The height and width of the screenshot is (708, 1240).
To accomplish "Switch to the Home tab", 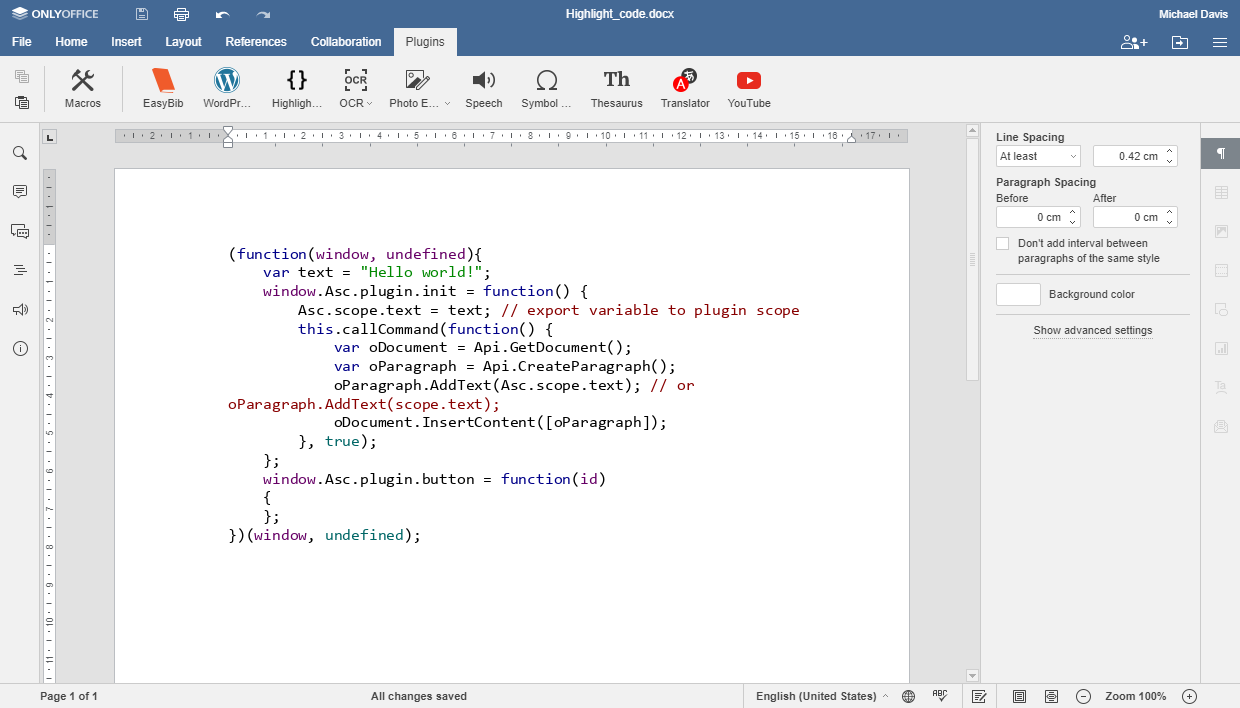I will (x=71, y=42).
